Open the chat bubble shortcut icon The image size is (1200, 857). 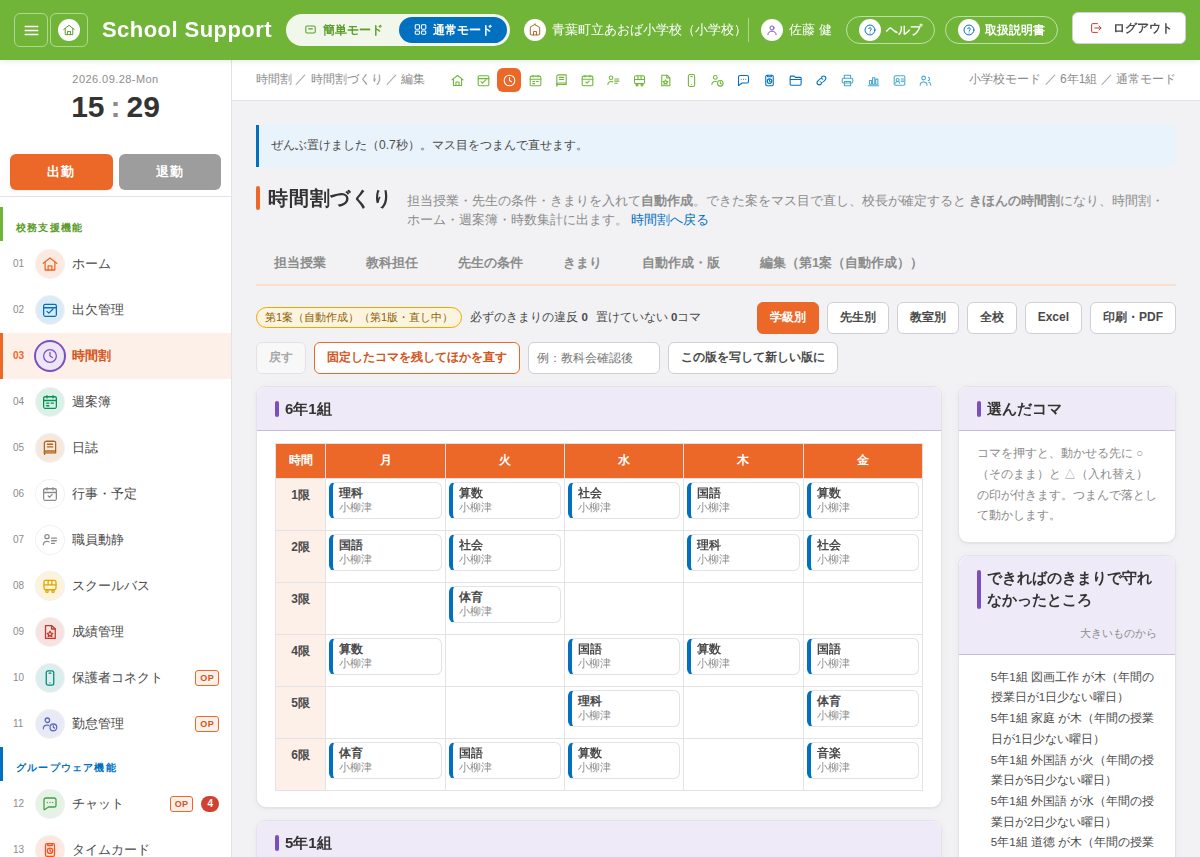click(743, 80)
